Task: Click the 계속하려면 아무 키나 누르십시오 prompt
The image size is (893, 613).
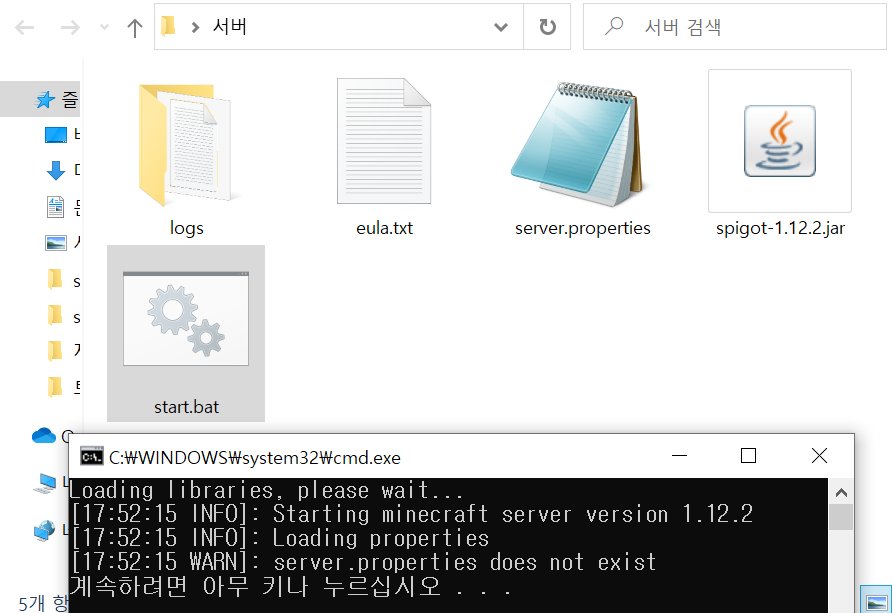Action: [290, 586]
